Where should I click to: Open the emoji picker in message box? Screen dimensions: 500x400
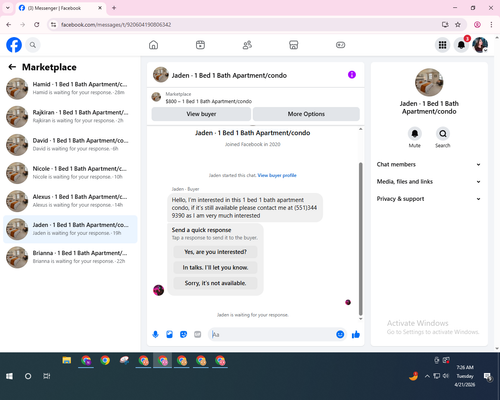(x=340, y=334)
